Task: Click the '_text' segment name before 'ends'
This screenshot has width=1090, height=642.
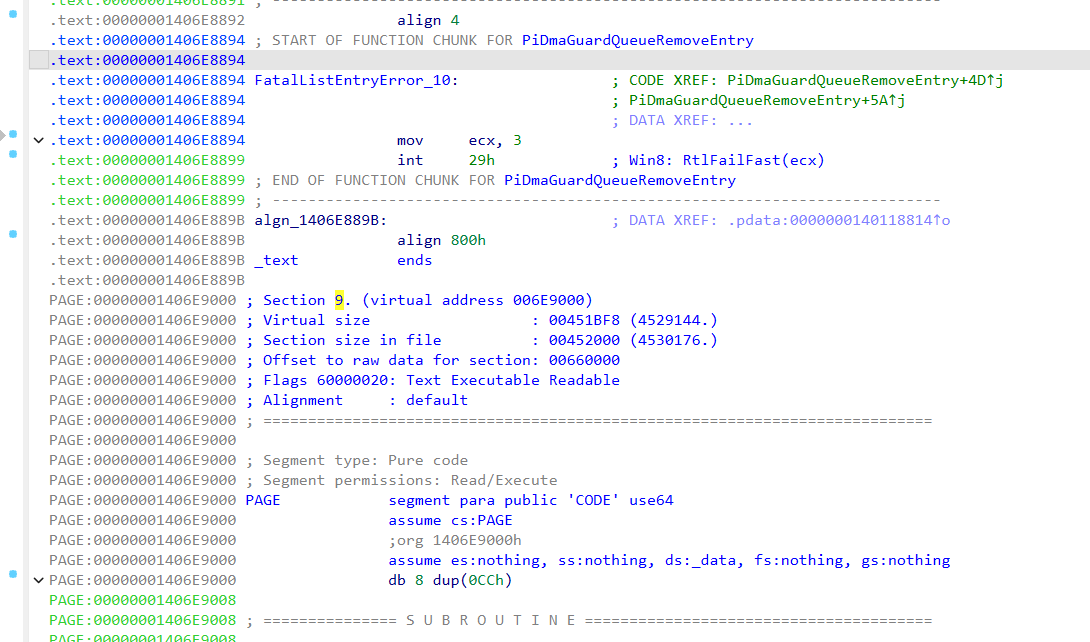Action: 276,261
